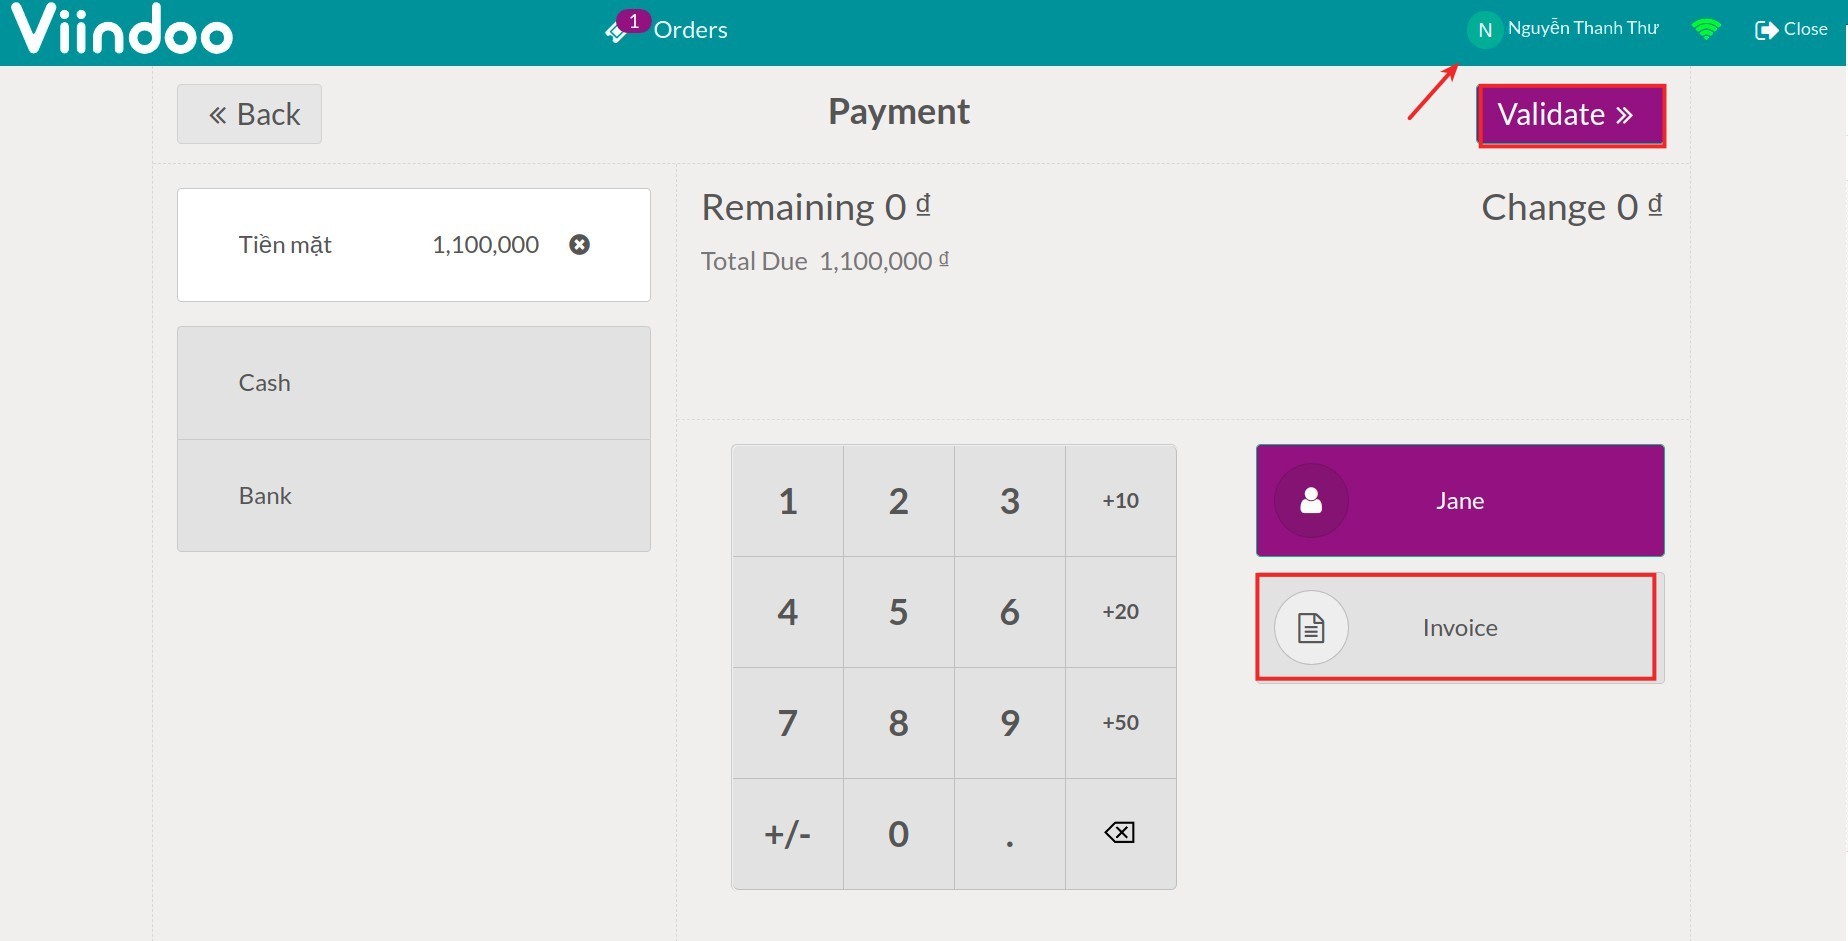The image size is (1848, 941).
Task: Choose Cash as the payment method
Action: (413, 382)
